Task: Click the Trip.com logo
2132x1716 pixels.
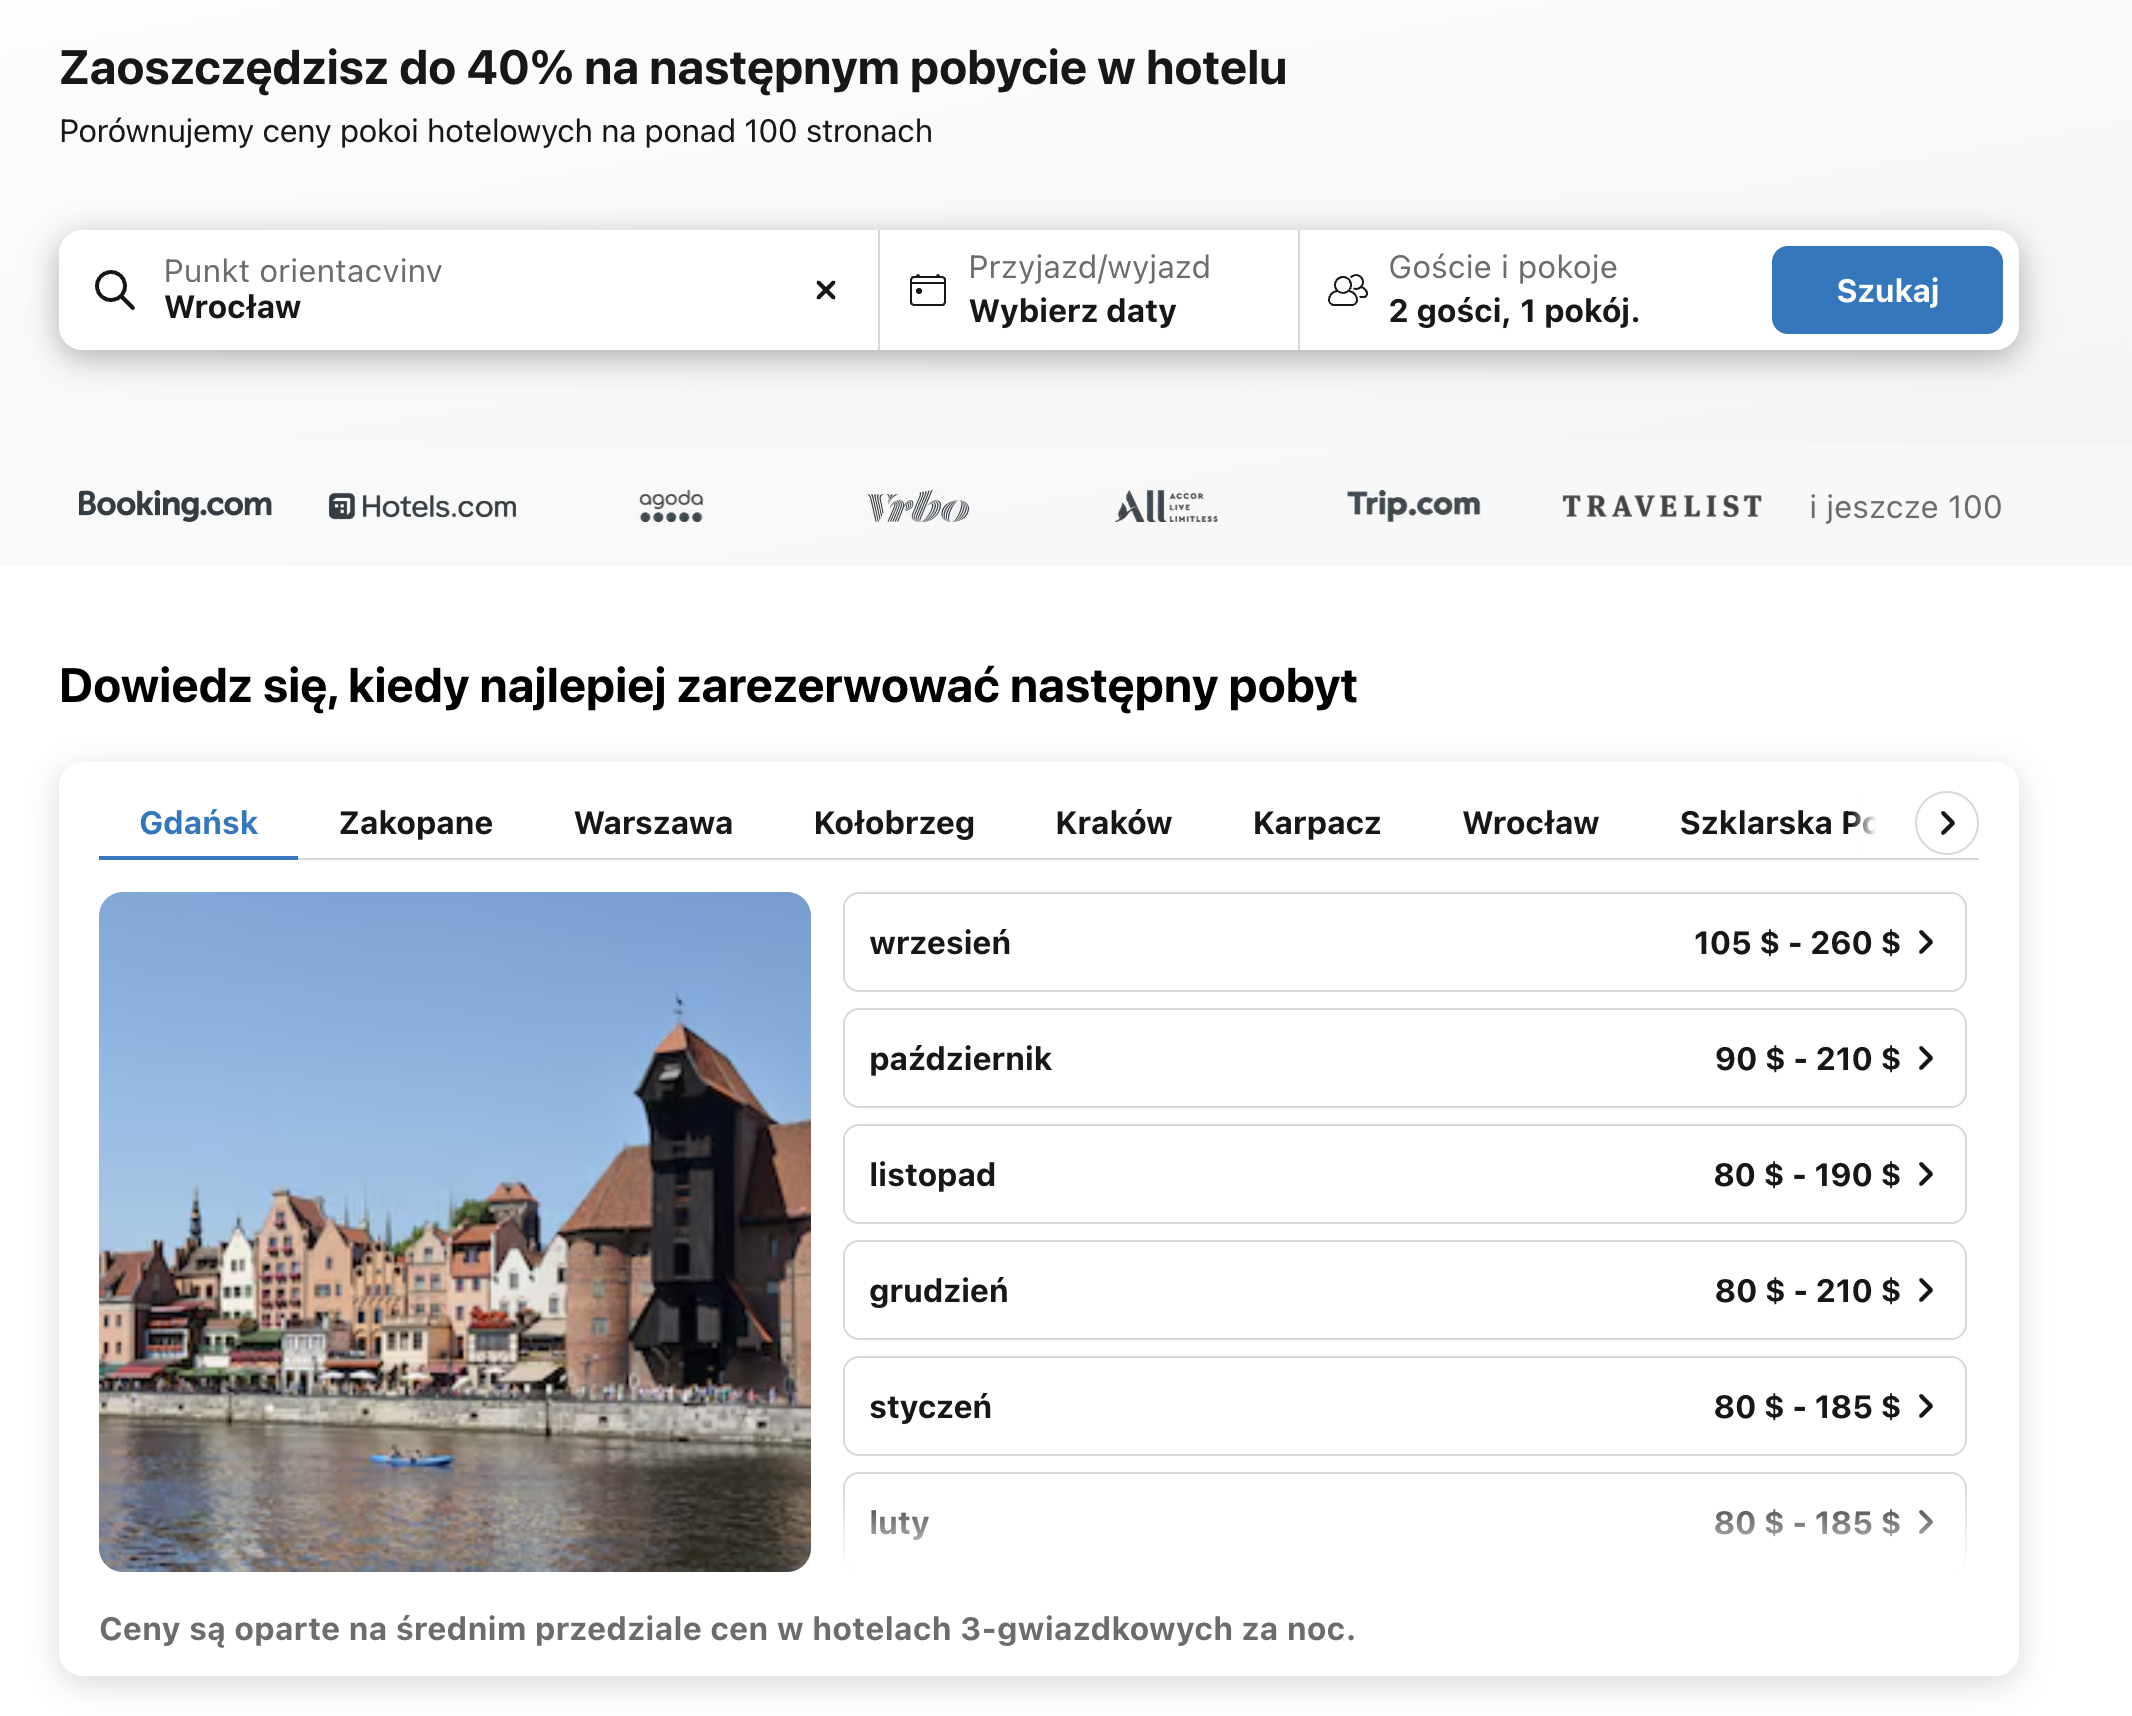Action: [1413, 505]
